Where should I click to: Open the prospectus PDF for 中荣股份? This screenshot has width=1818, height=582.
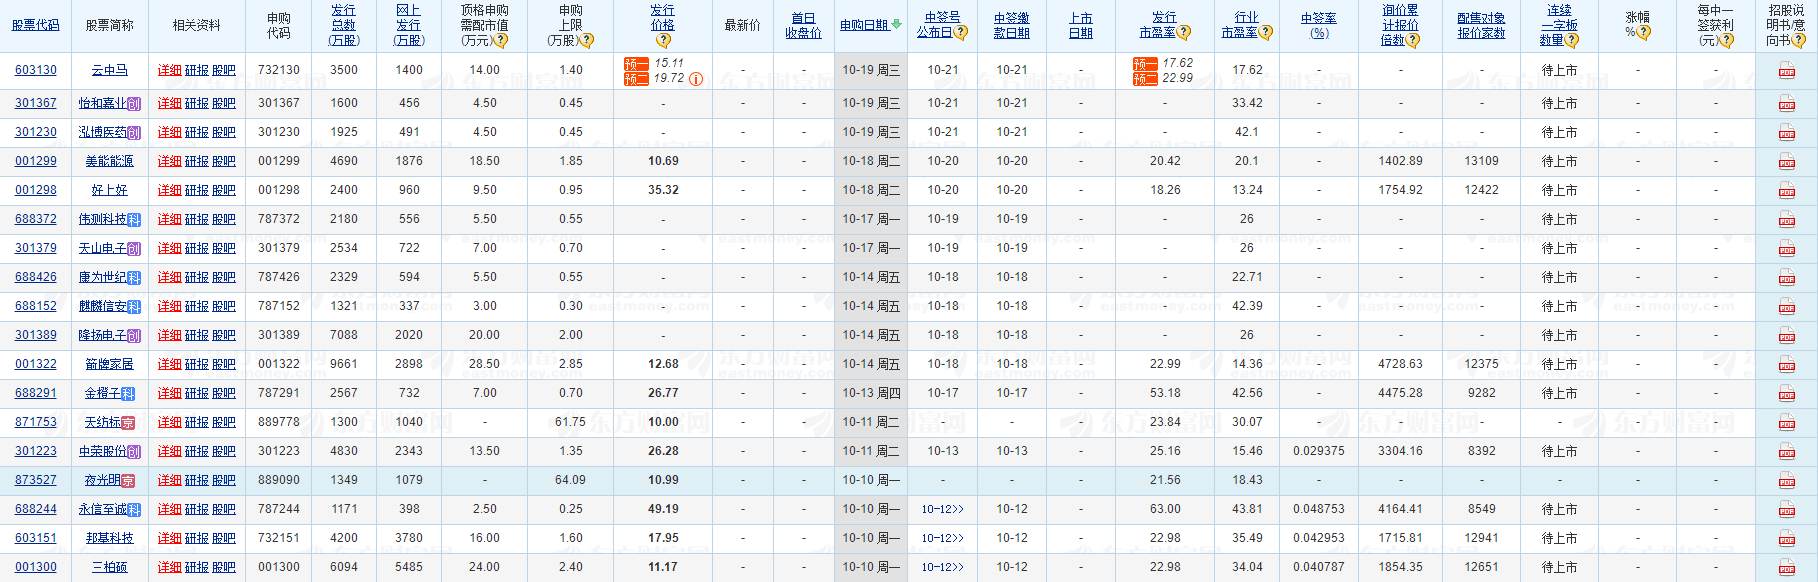point(1786,452)
